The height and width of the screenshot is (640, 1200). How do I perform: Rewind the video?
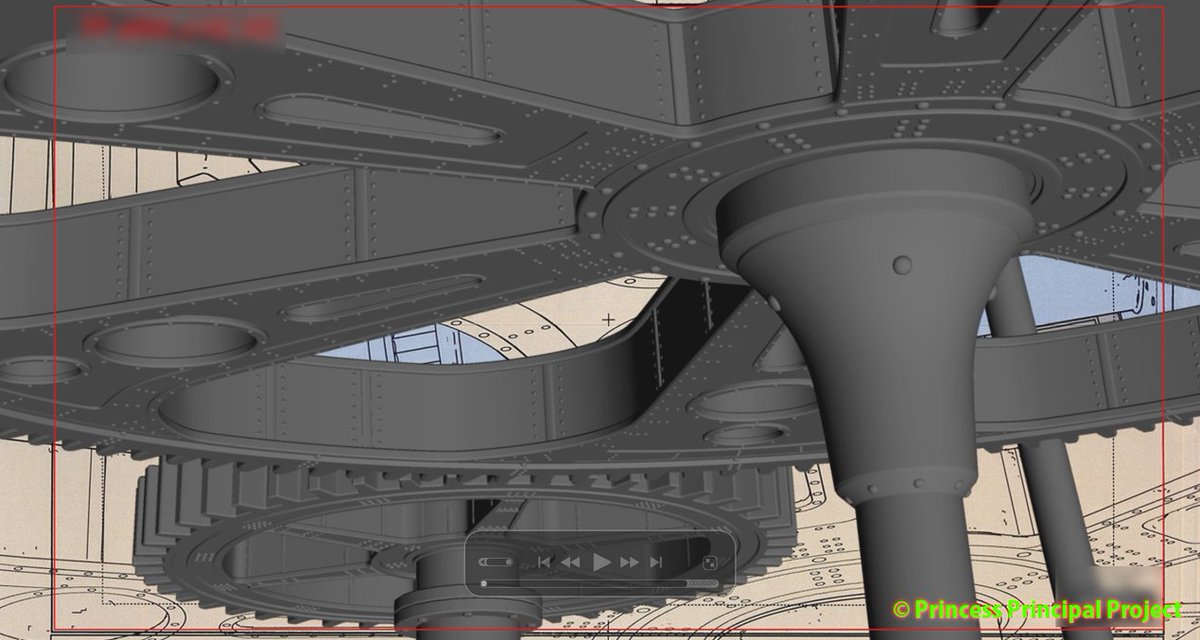[570, 562]
